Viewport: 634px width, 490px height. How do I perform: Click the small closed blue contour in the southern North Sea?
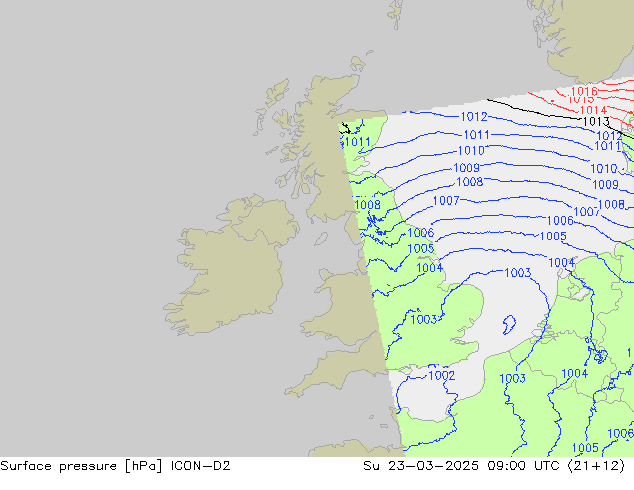[x=509, y=325]
